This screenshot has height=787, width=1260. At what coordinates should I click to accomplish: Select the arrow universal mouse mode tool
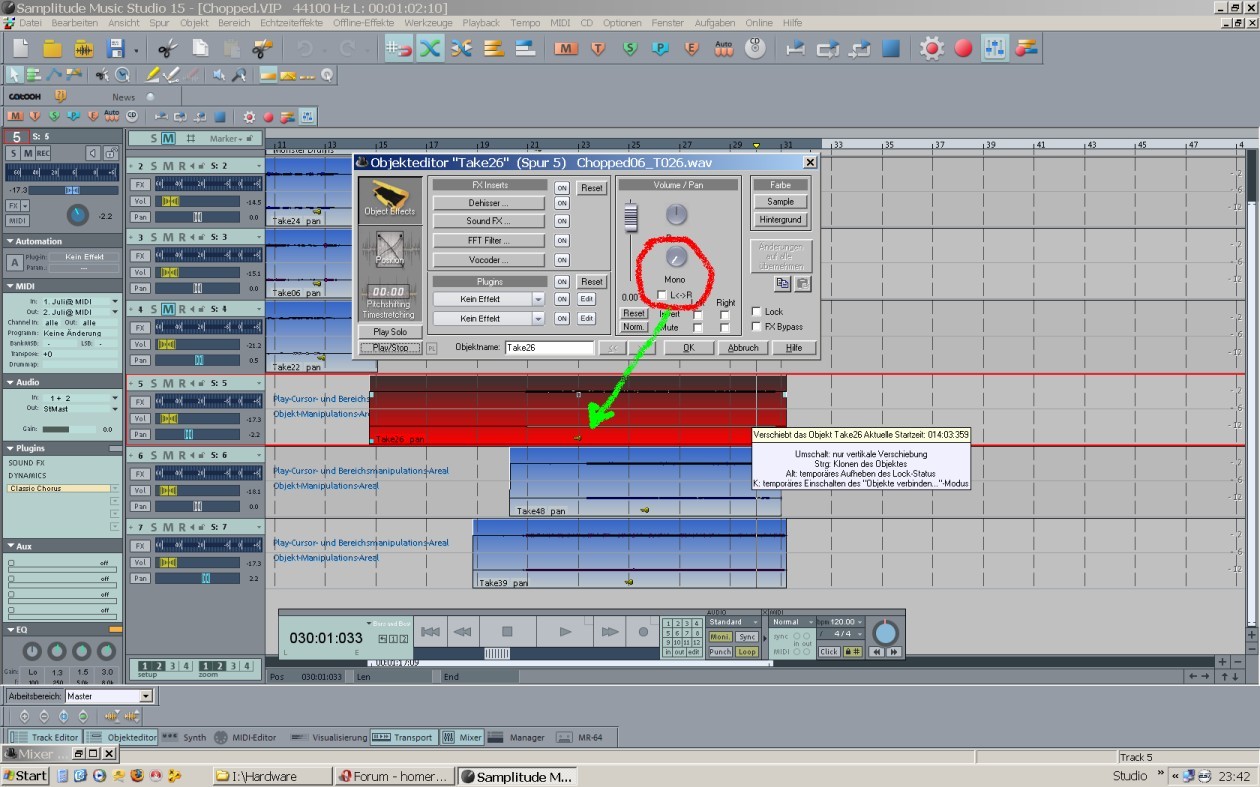(x=14, y=75)
